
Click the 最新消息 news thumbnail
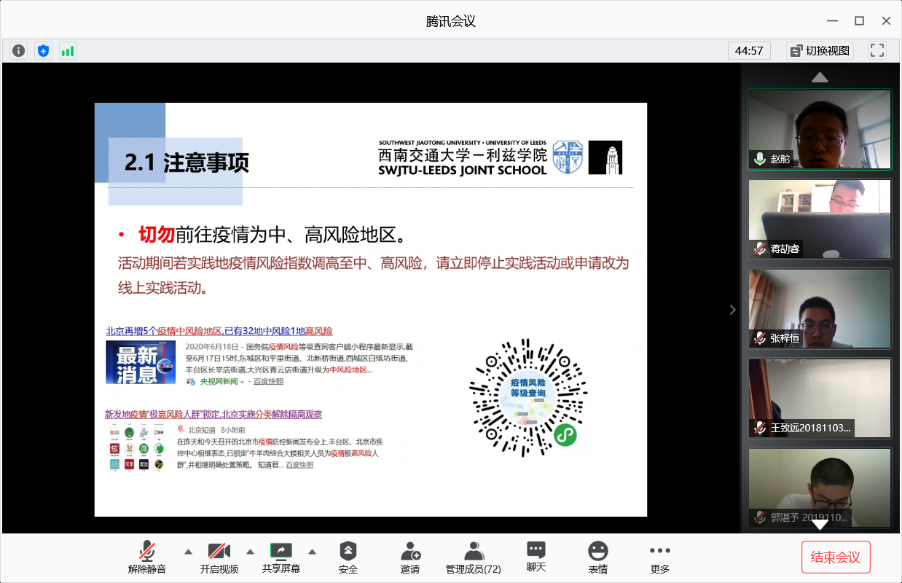[141, 362]
